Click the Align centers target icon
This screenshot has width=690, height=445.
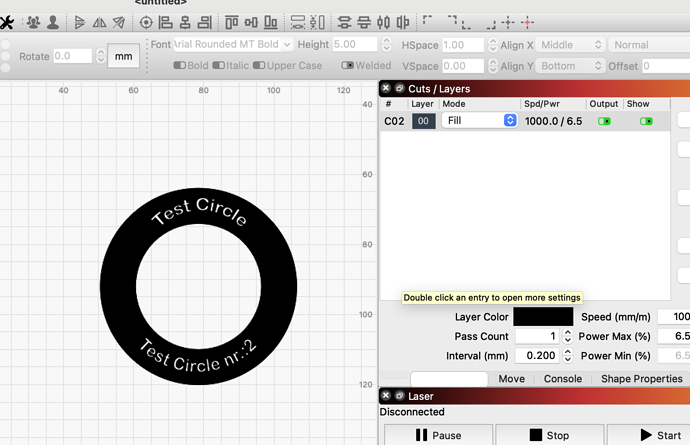click(x=146, y=22)
